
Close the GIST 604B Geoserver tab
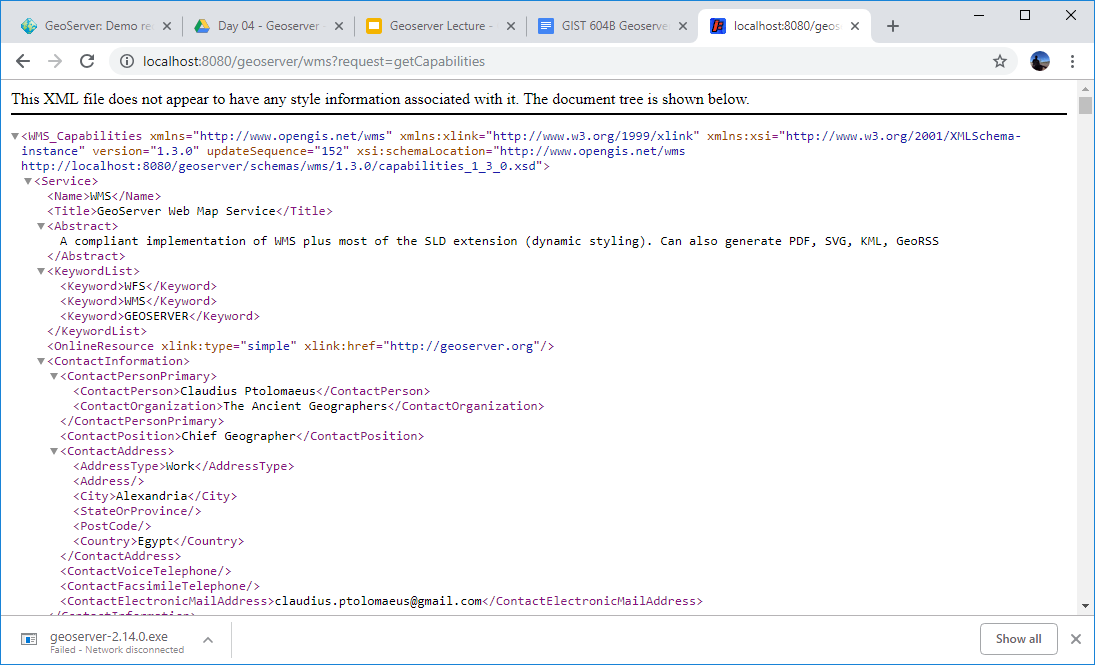[683, 27]
